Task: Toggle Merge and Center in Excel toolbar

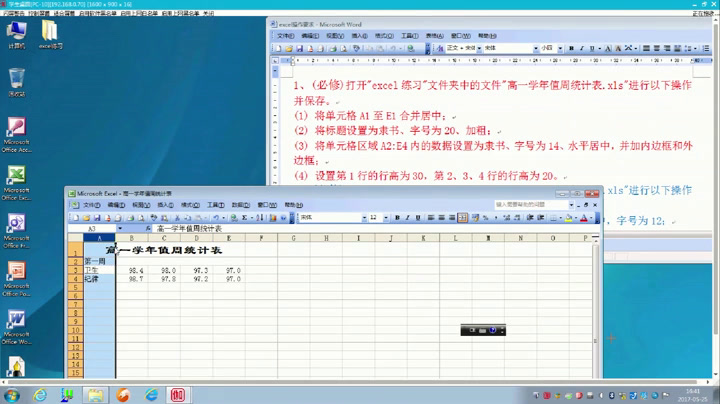Action: click(463, 217)
